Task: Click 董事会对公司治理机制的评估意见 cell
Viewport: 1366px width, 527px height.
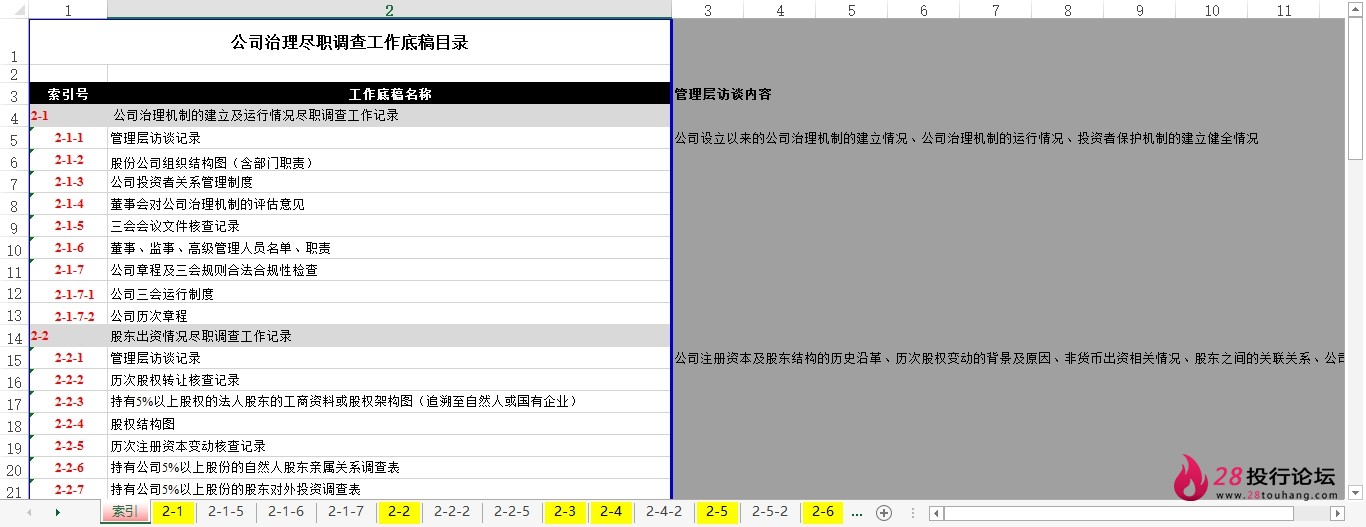Action: click(x=389, y=205)
